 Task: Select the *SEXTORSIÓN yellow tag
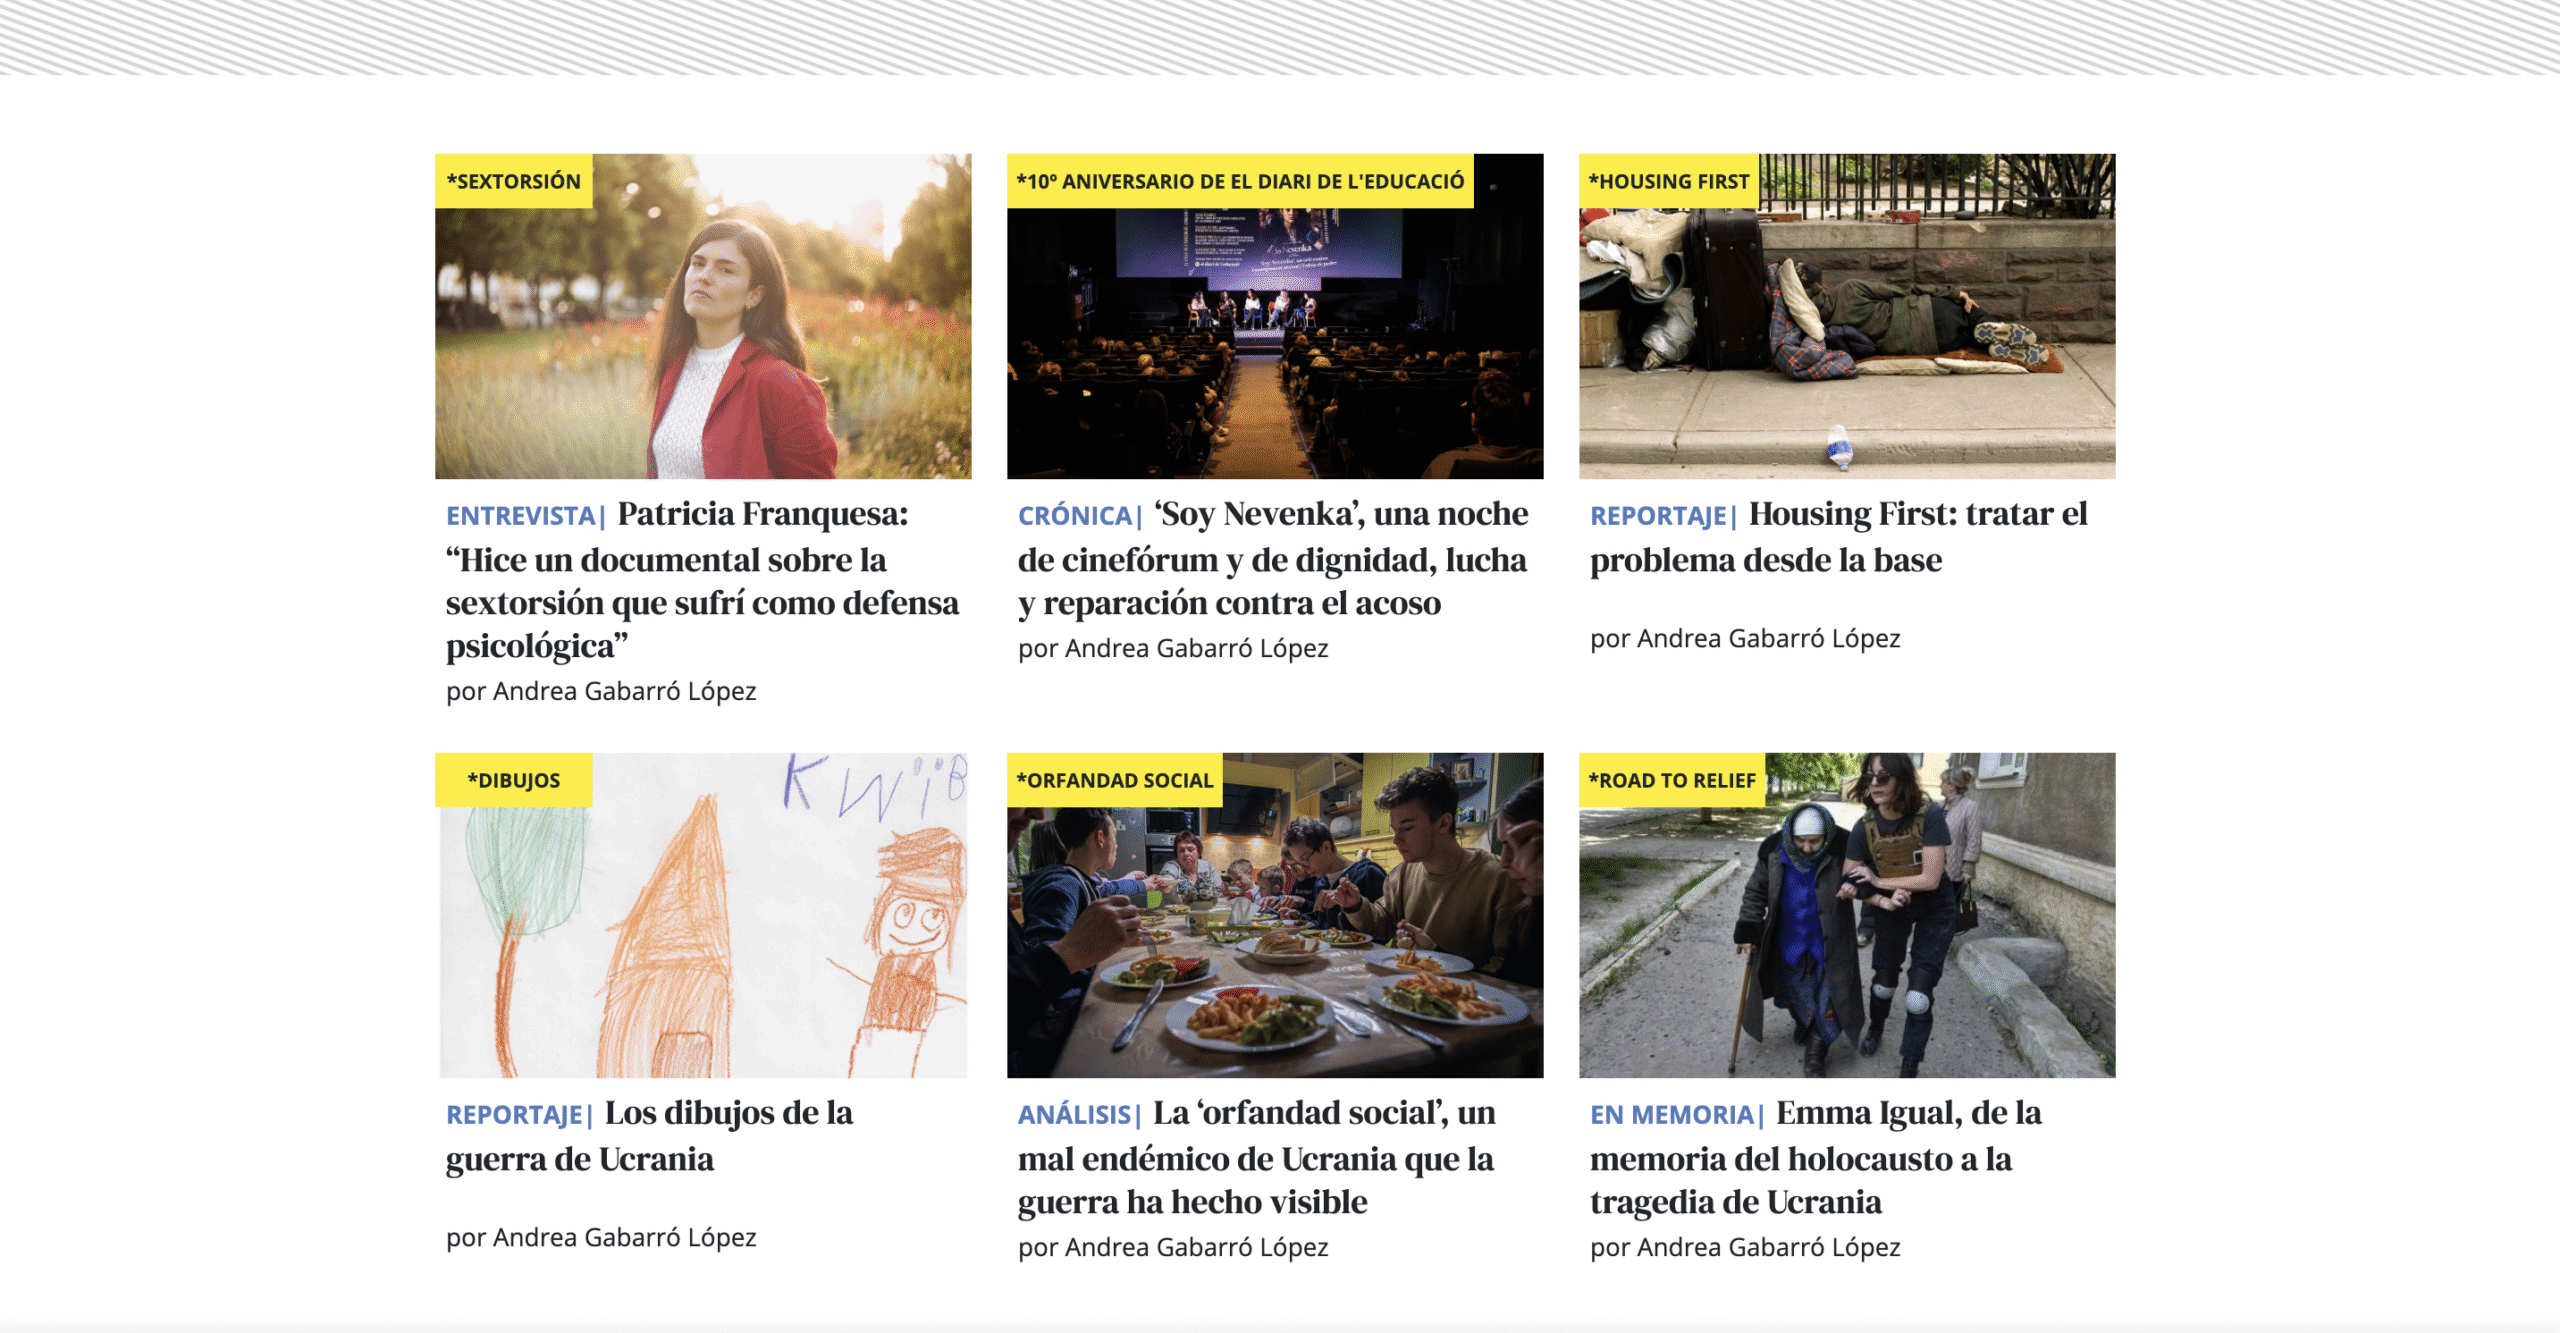[513, 181]
